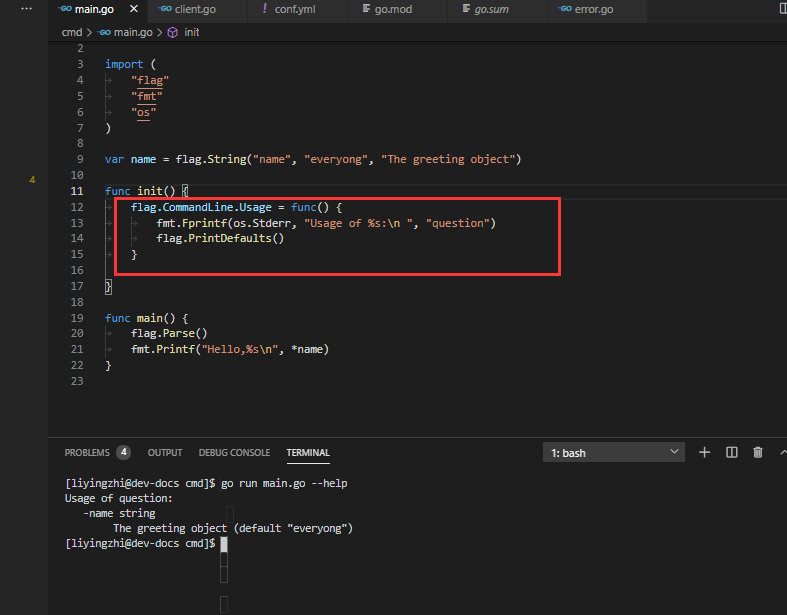This screenshot has width=787, height=615.
Task: Click the Go icon on main.go tab
Action: tap(65, 9)
